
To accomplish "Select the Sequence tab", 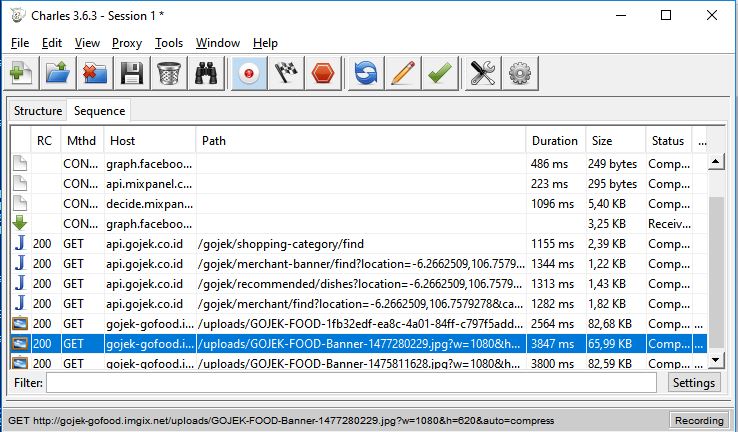I will tap(99, 111).
